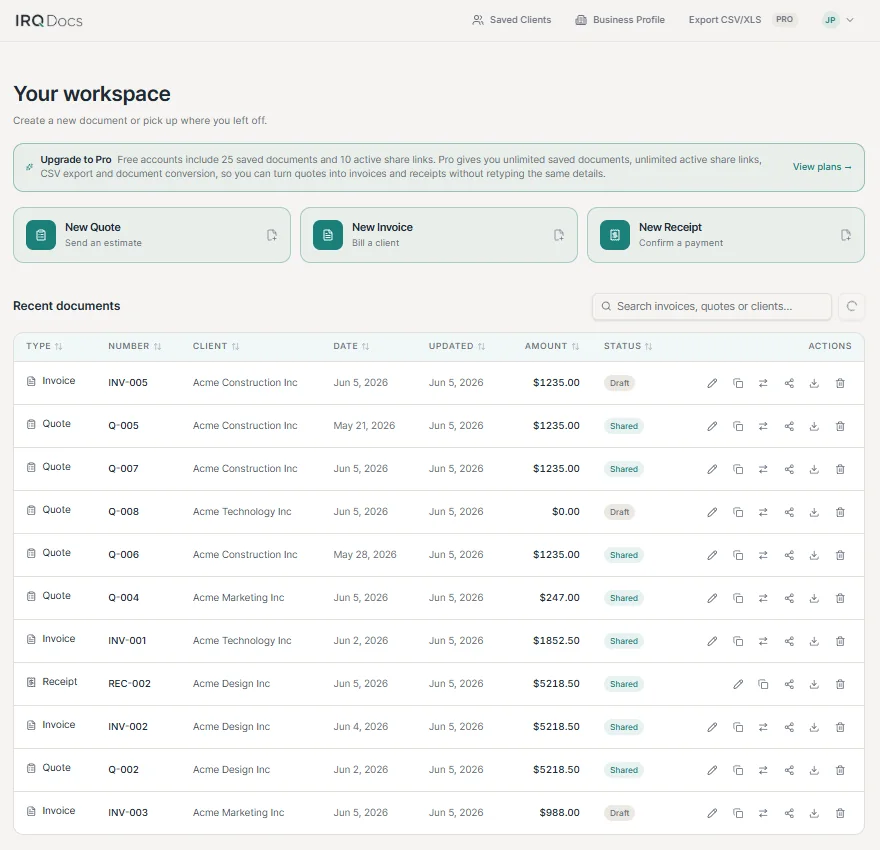The image size is (880, 850).
Task: Sort documents by Updated column
Action: click(x=457, y=346)
